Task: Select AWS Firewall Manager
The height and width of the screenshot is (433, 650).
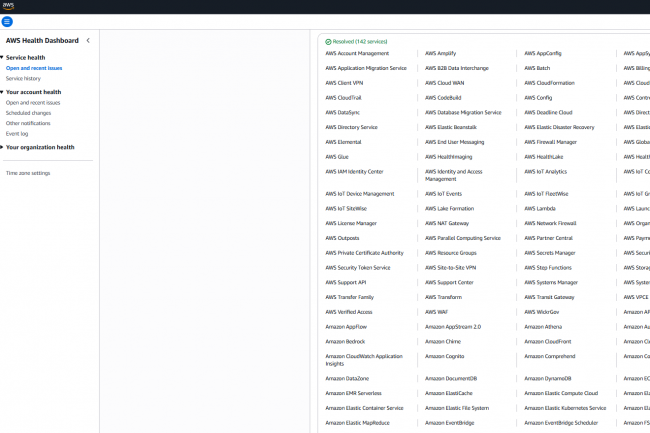Action: point(551,142)
